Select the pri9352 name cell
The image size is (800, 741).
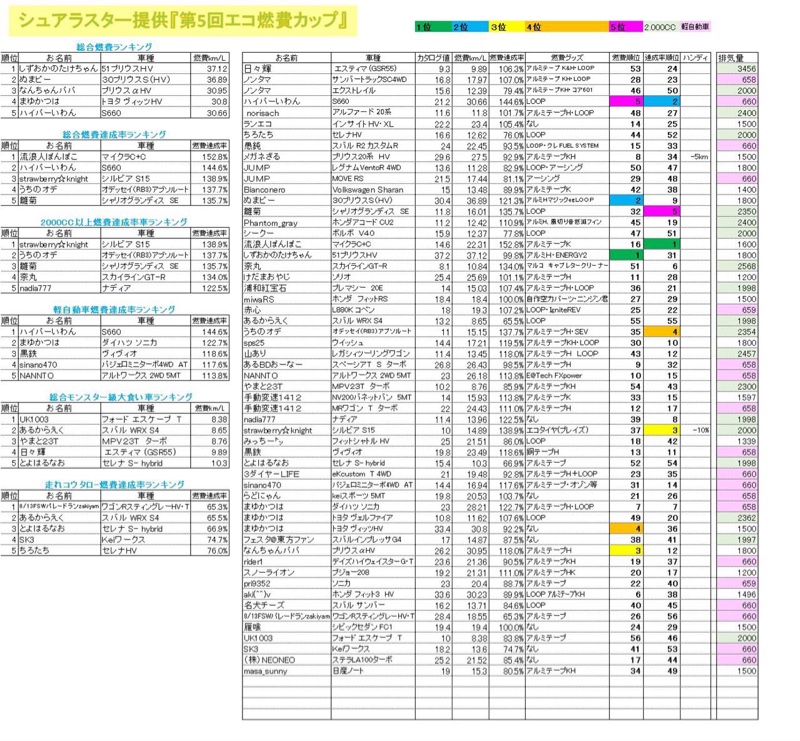click(x=287, y=583)
